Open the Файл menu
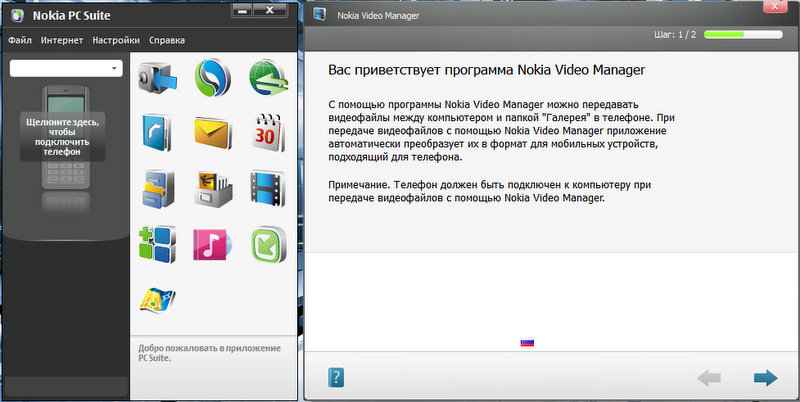800x402 pixels. (20, 40)
